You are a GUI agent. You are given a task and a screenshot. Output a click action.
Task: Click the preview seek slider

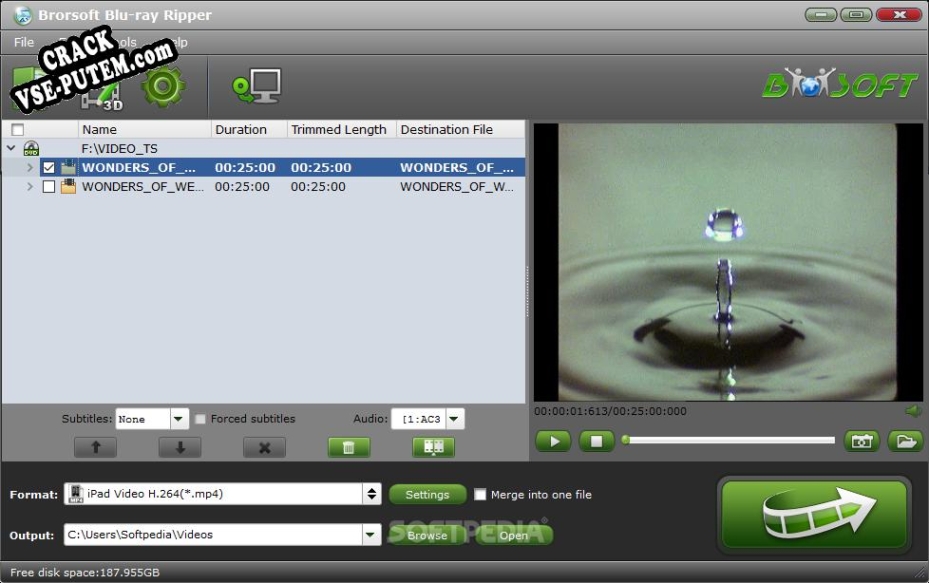point(728,440)
